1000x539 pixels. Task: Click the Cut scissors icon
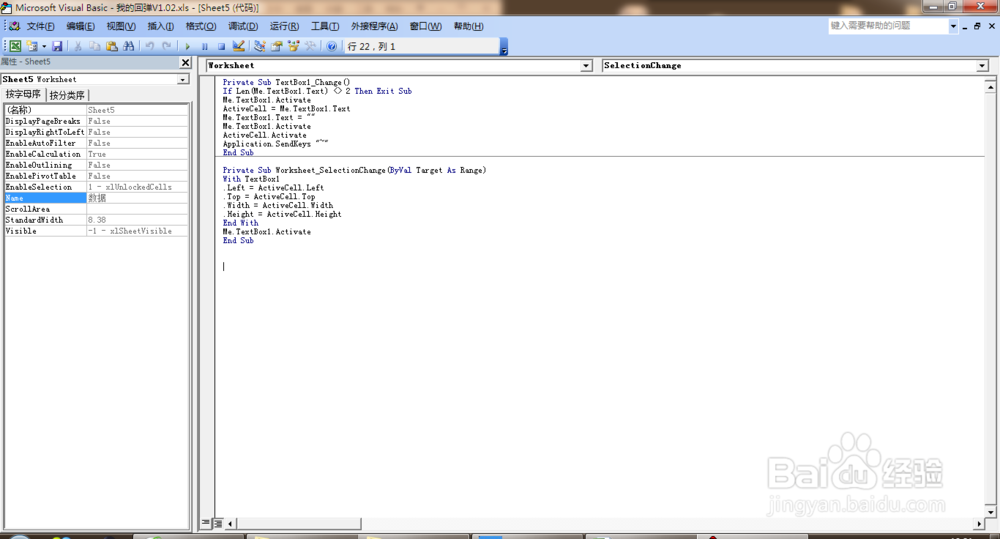click(x=78, y=46)
